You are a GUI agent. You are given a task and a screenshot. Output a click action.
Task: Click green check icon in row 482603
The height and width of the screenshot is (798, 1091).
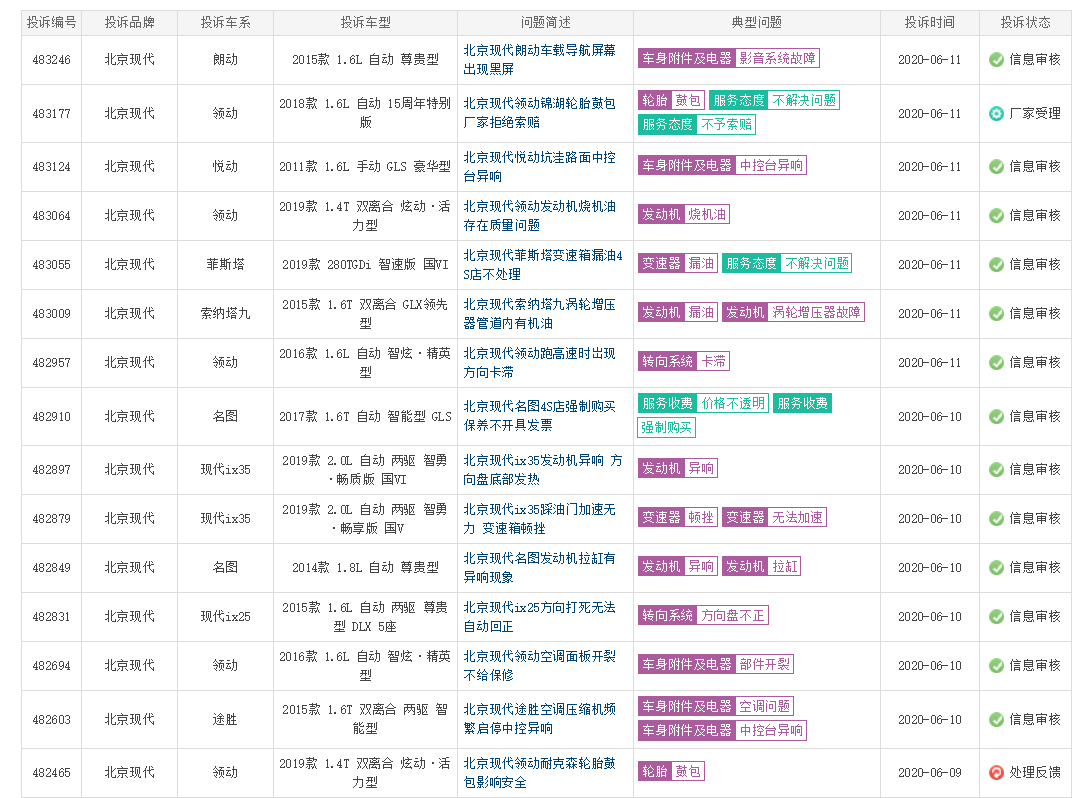click(996, 719)
